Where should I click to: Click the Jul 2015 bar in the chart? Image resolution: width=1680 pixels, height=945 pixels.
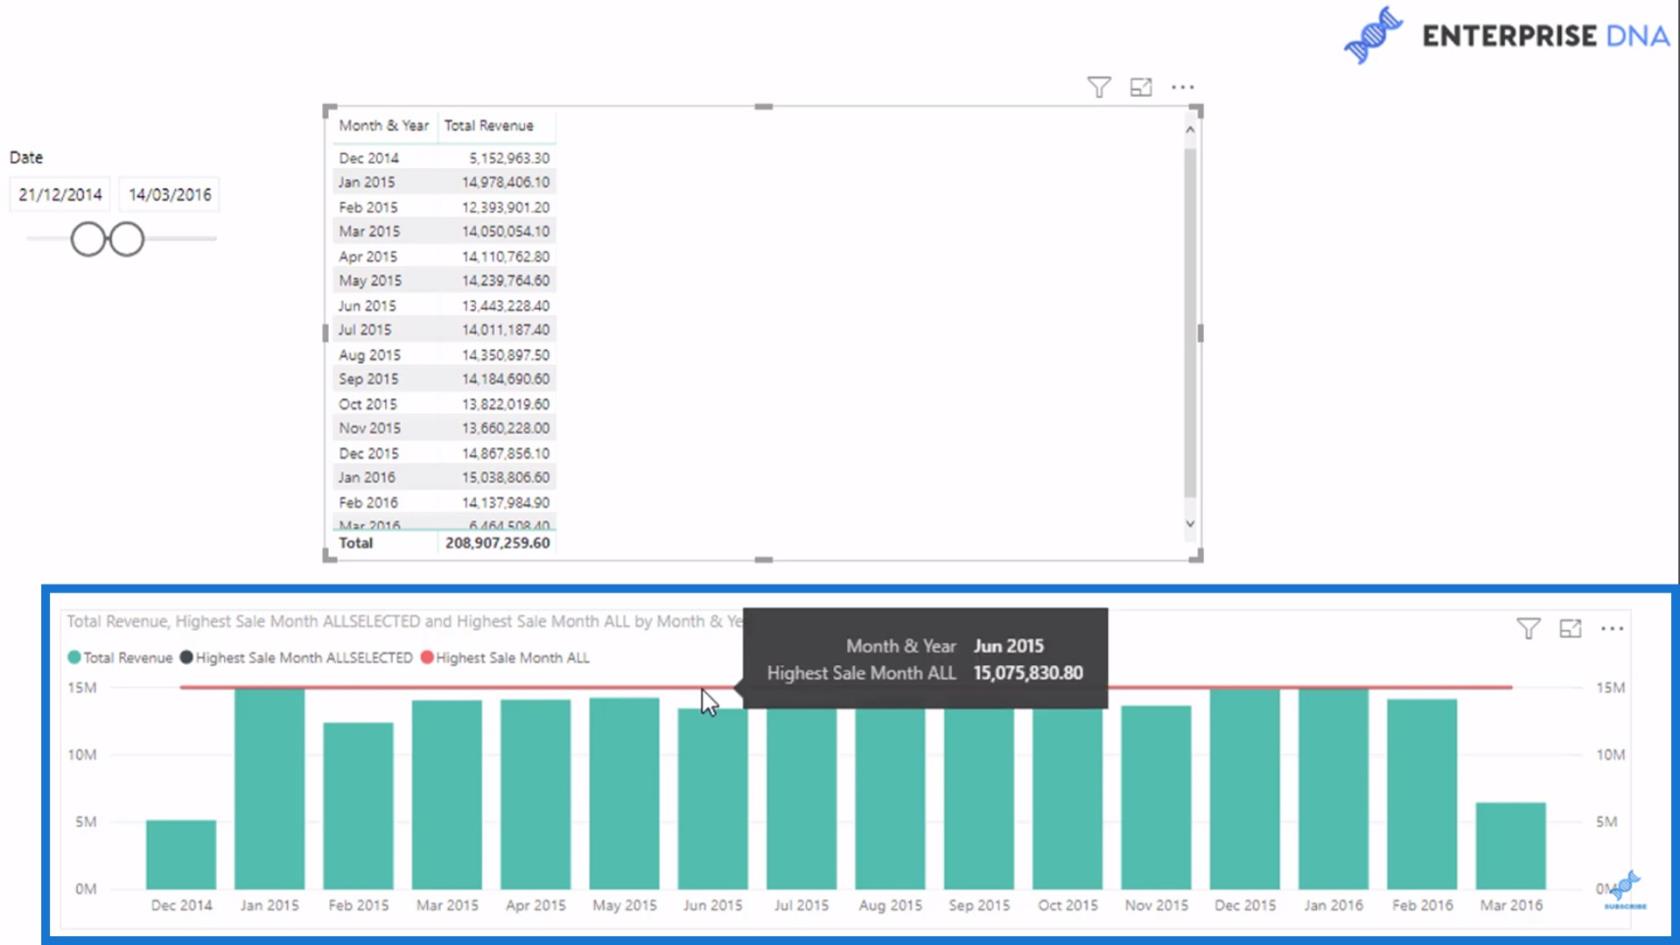coord(802,799)
